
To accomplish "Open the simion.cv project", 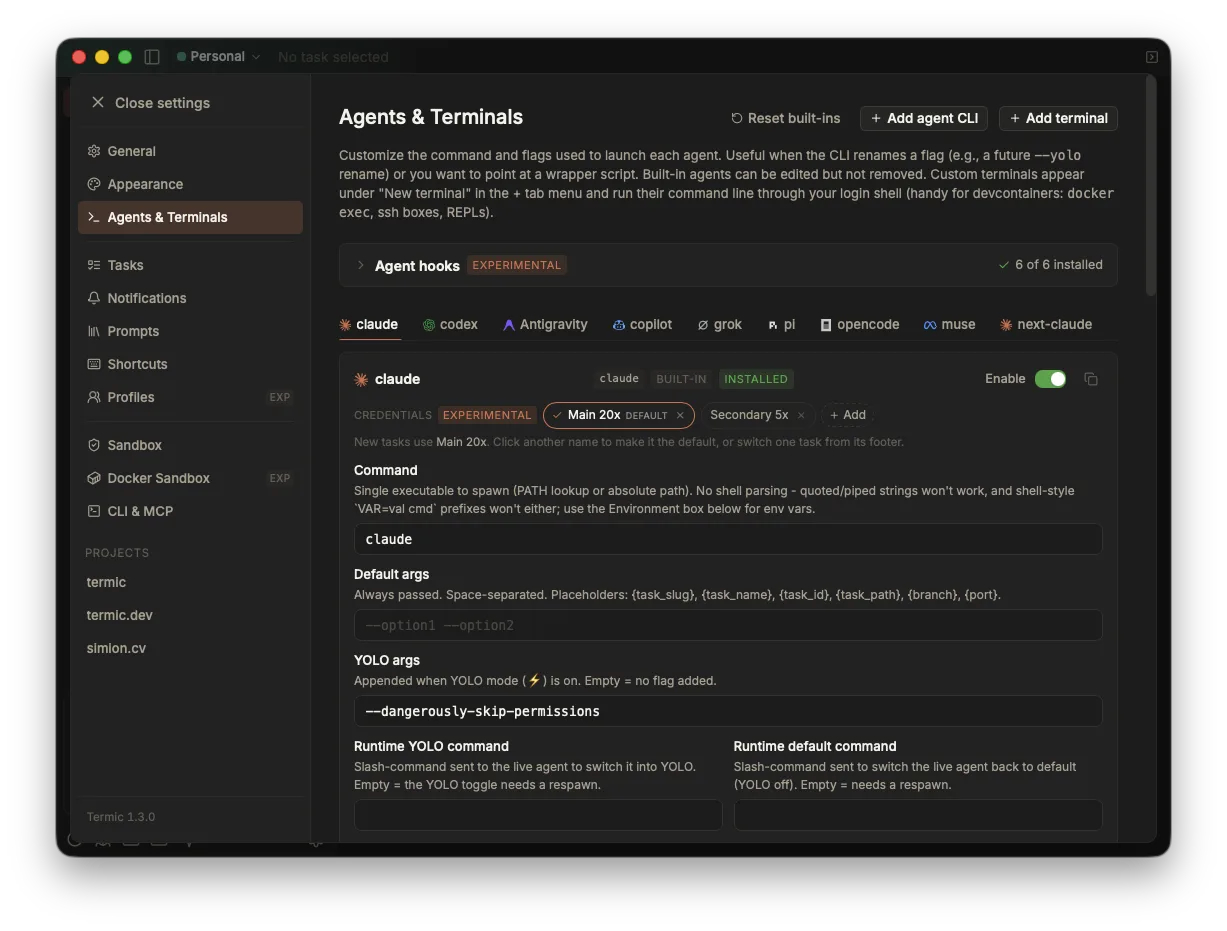I will click(116, 648).
